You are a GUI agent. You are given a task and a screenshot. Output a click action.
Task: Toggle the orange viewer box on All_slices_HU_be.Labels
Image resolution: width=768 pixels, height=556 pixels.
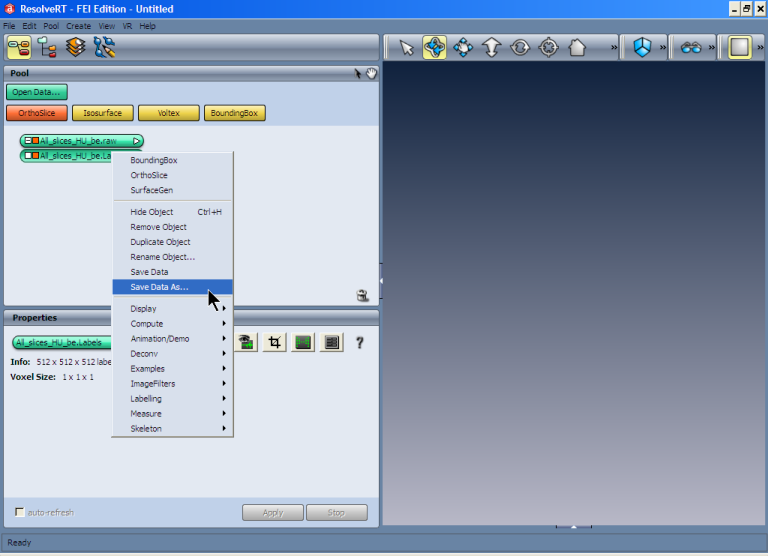tap(35, 156)
